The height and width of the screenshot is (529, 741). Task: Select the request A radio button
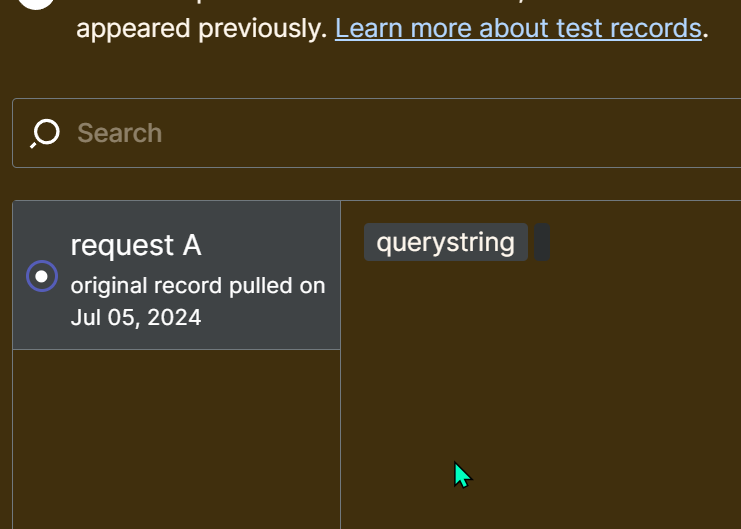(42, 276)
